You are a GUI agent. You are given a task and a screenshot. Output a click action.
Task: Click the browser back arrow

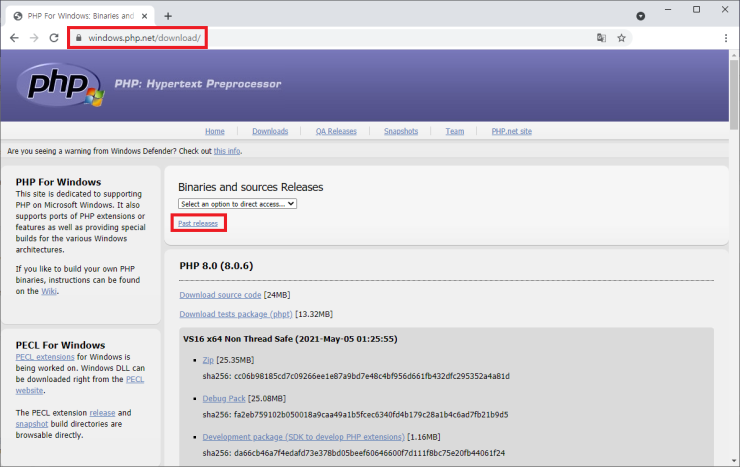click(14, 38)
